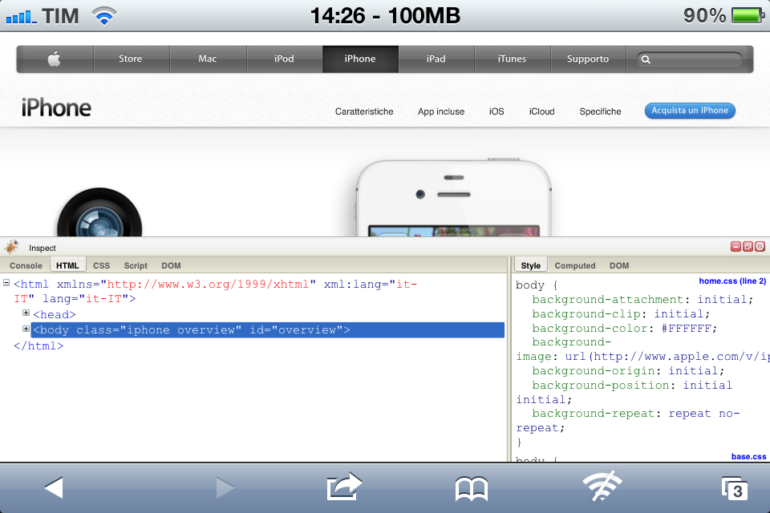Switch to the Console tab
The height and width of the screenshot is (513, 770).
(x=26, y=266)
